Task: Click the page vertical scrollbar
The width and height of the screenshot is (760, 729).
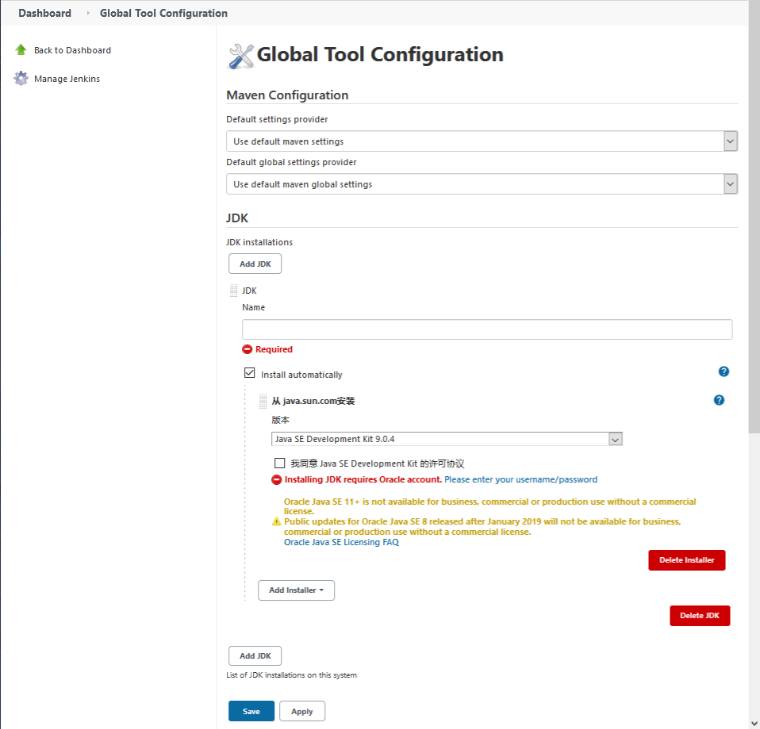Action: coord(753,300)
